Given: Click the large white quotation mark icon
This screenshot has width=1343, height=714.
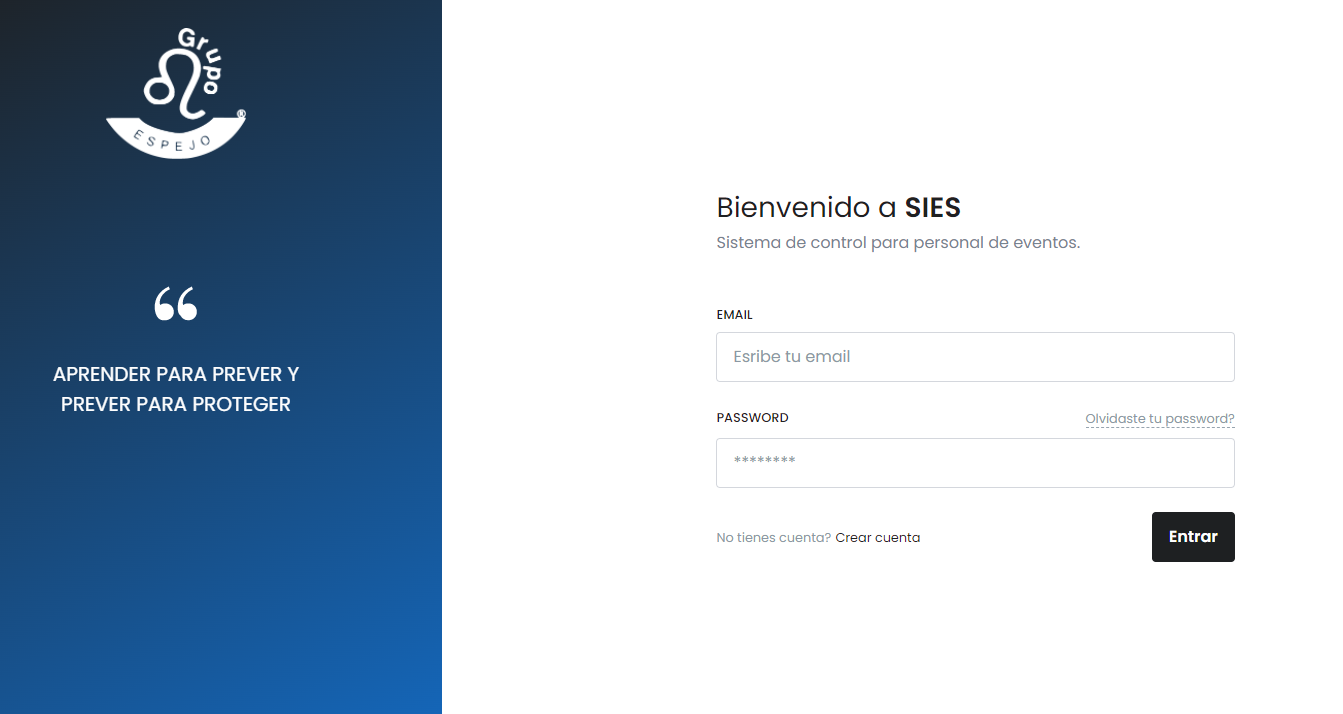Looking at the screenshot, I should 176,304.
